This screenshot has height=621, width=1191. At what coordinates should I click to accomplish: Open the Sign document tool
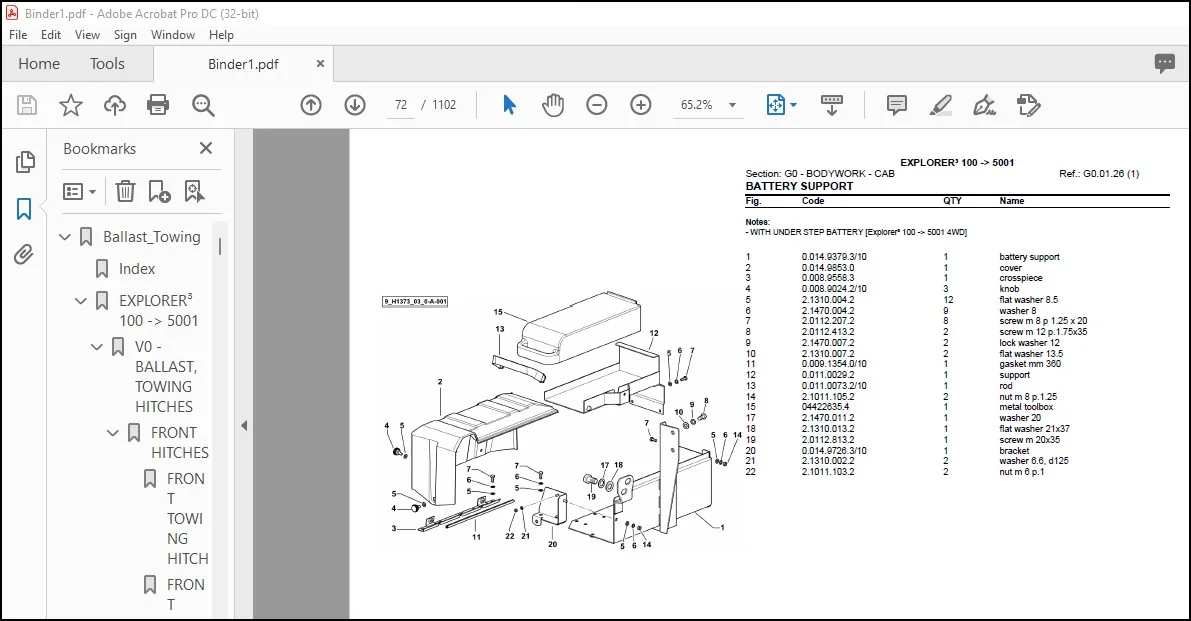pos(984,105)
